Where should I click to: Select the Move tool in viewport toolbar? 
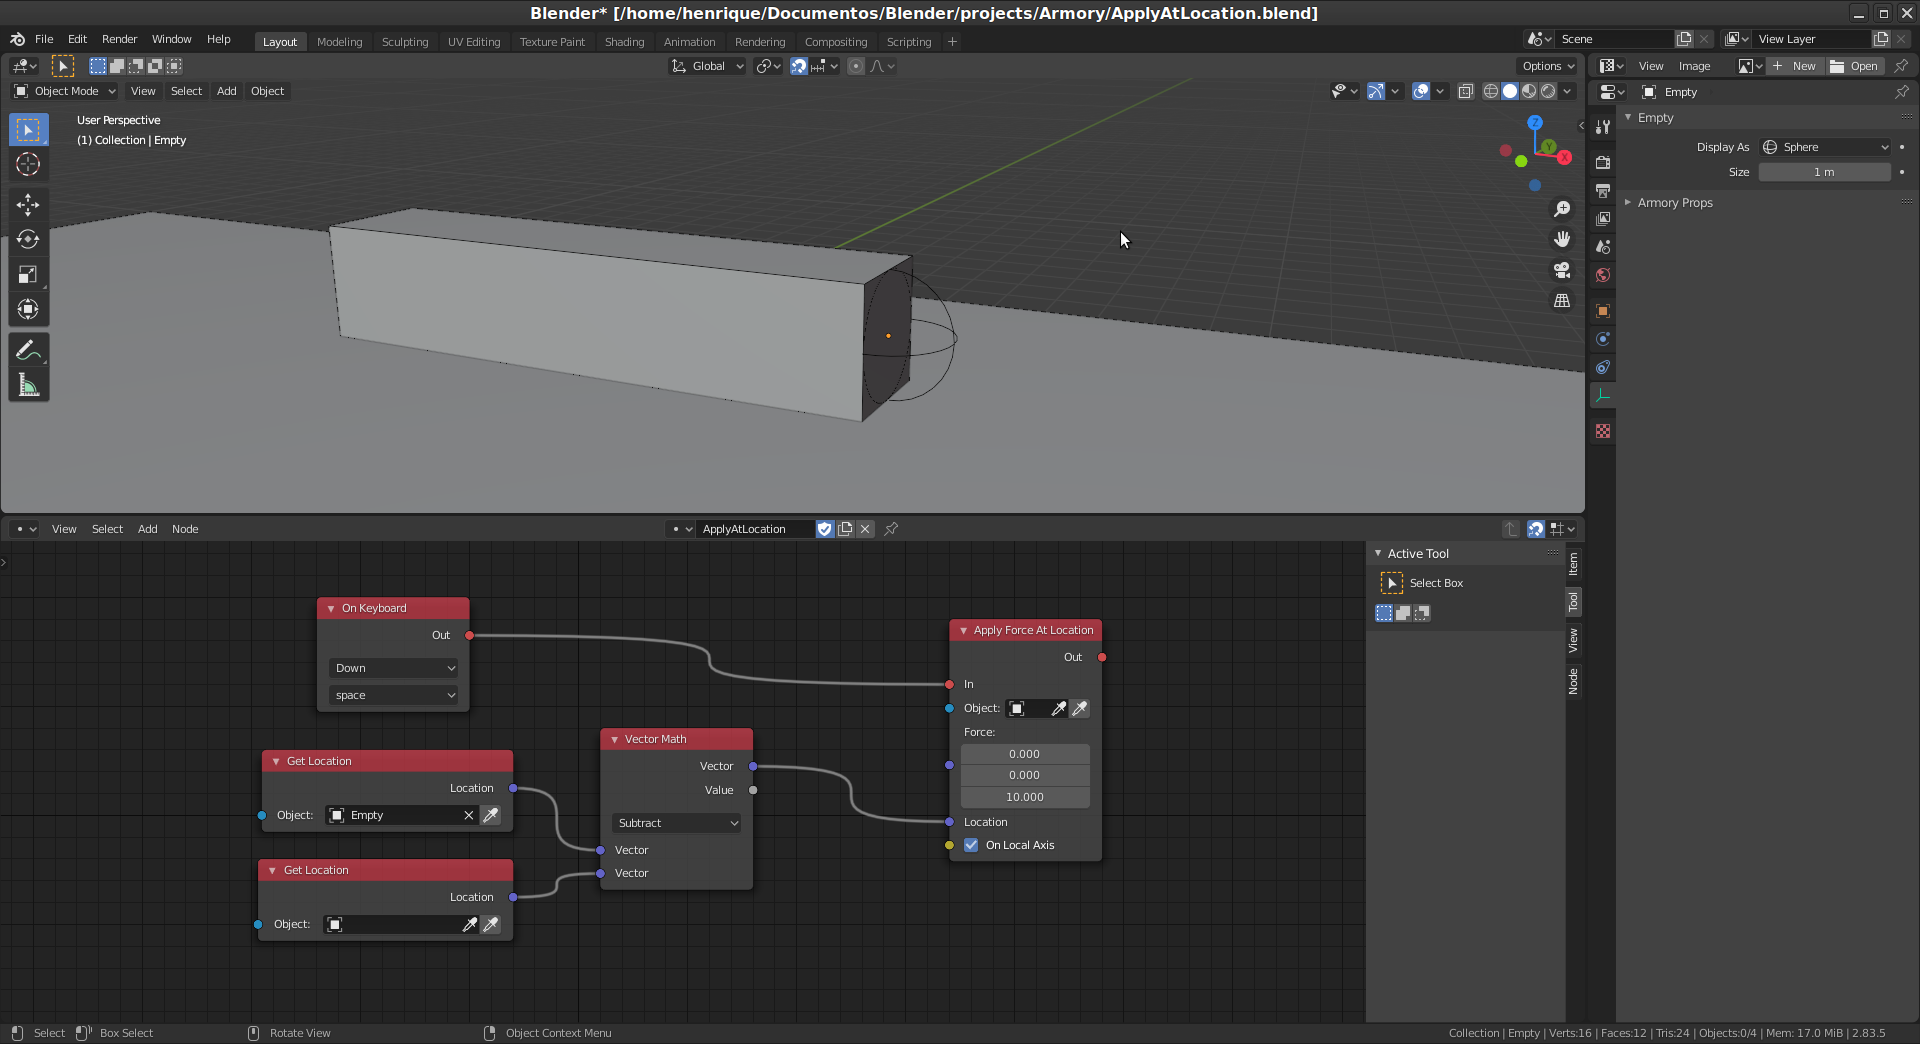(28, 205)
